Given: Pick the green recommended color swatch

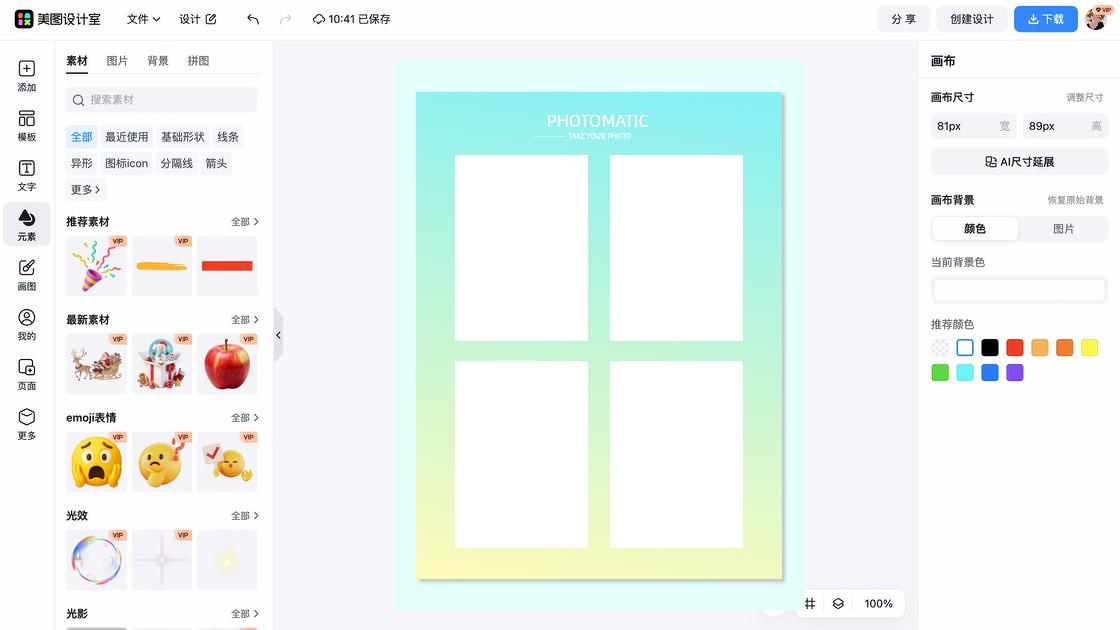Looking at the screenshot, I should pyautogui.click(x=940, y=373).
